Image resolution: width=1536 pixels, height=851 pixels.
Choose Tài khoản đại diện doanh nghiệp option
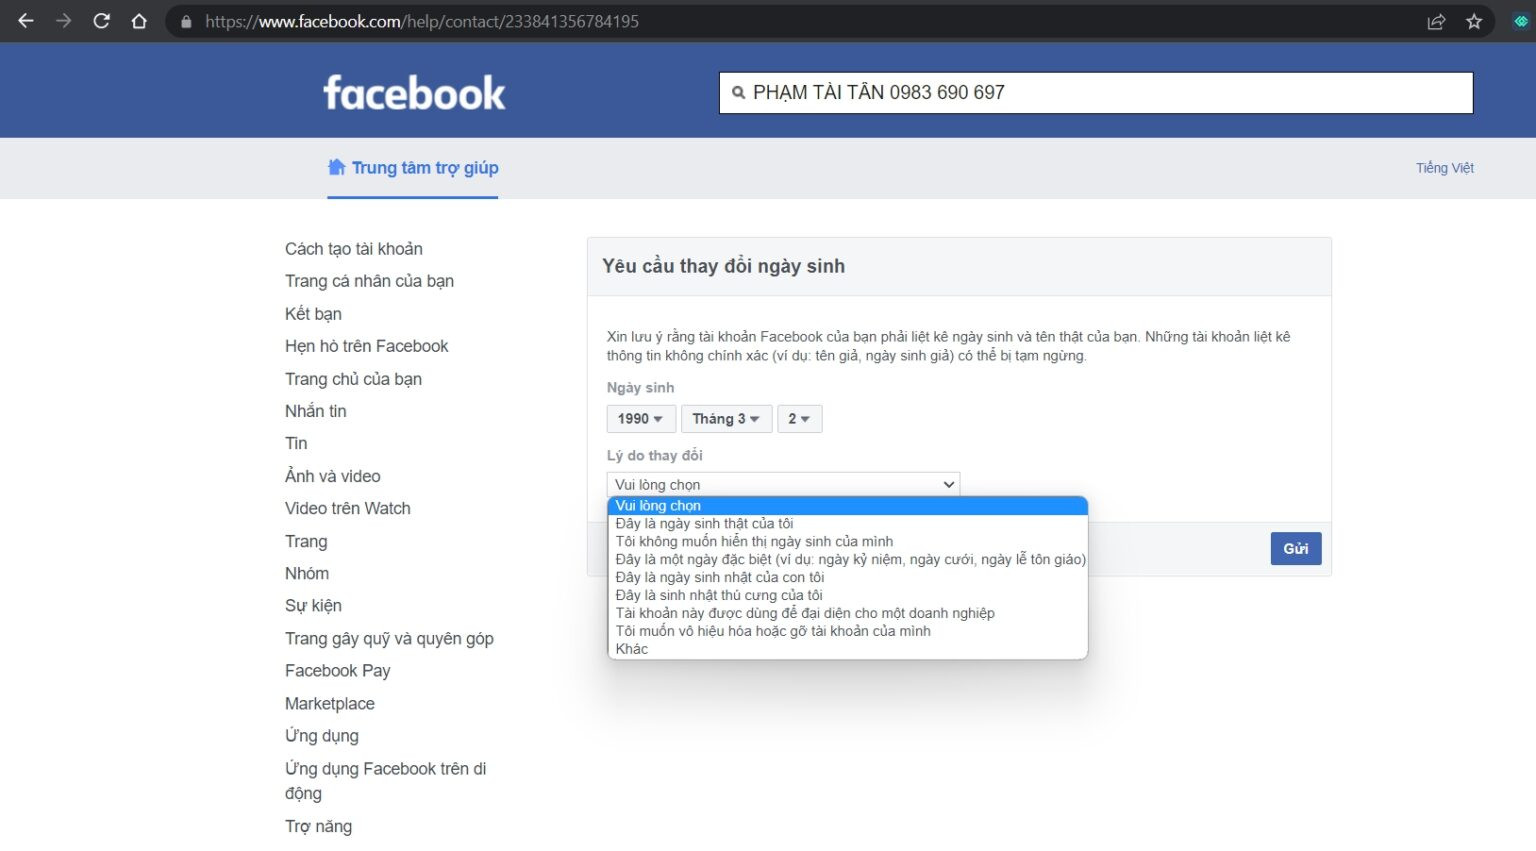[x=847, y=614]
